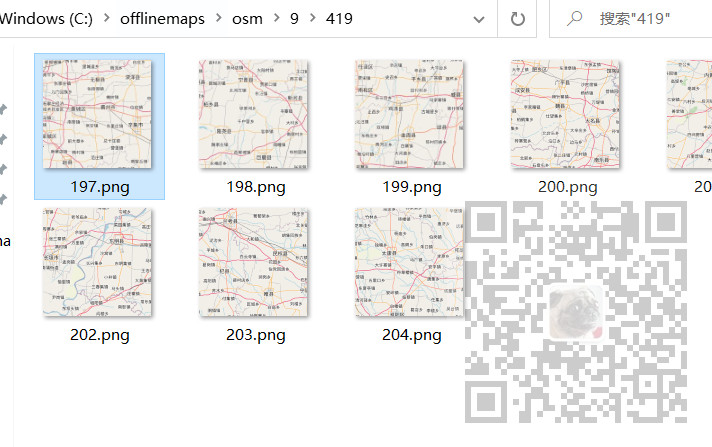Select the 200.png map tile thumbnail
712x447 pixels.
(565, 114)
